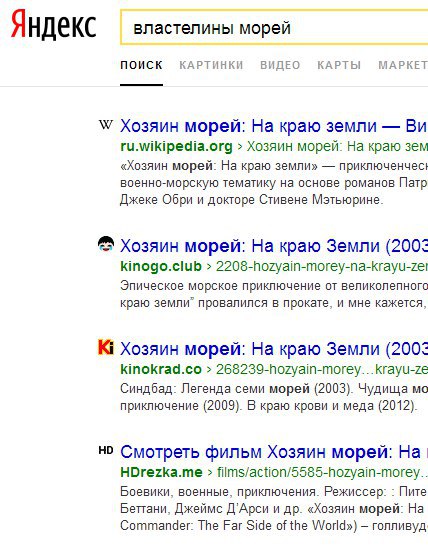Viewport: 428px width, 551px height.
Task: Click snippet text Эпическое морское приключение
Action: click(x=221, y=286)
